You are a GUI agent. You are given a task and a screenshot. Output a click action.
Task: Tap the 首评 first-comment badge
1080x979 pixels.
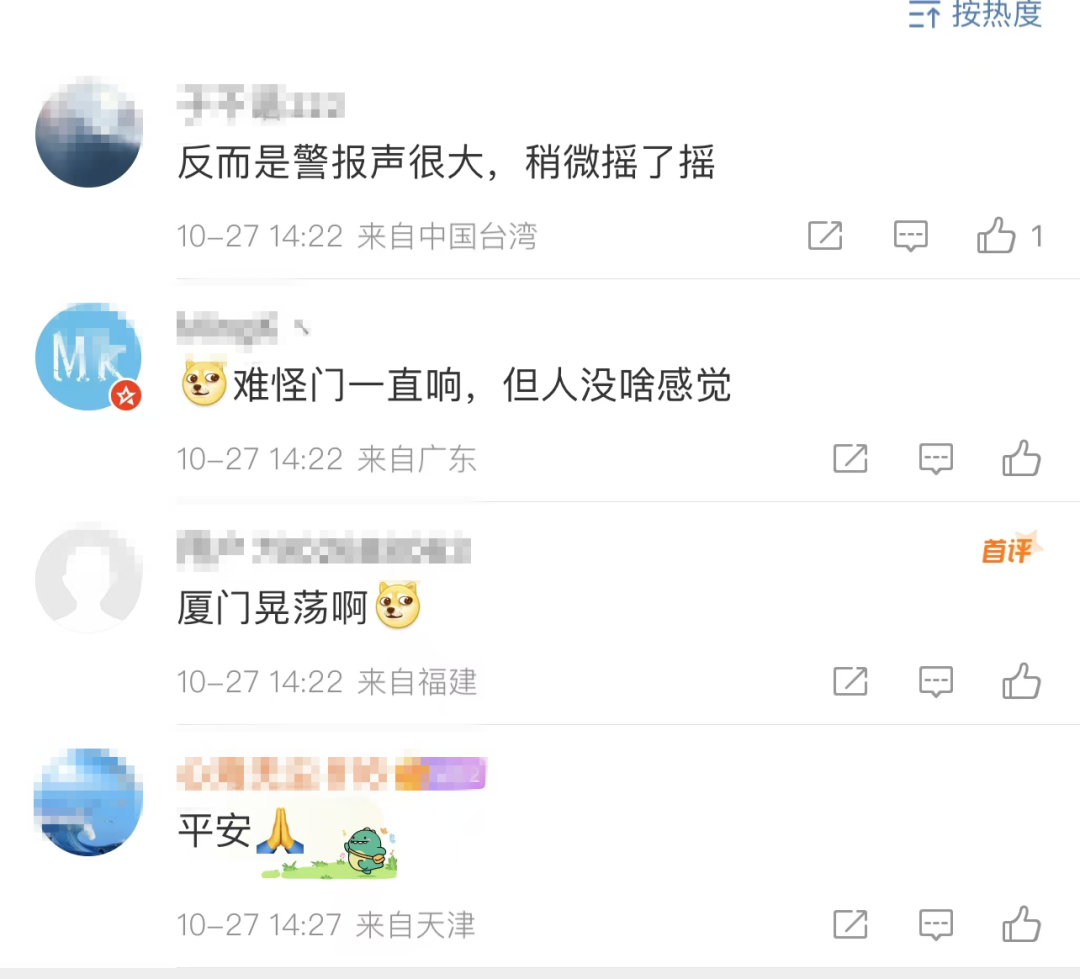(1011, 550)
